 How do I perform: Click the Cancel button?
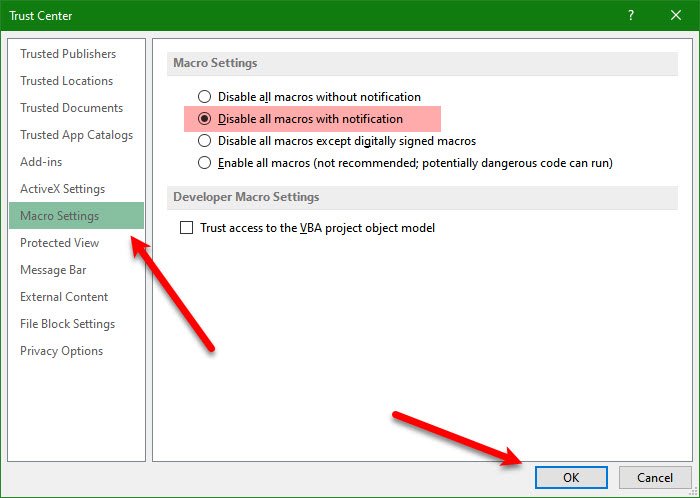click(655, 477)
